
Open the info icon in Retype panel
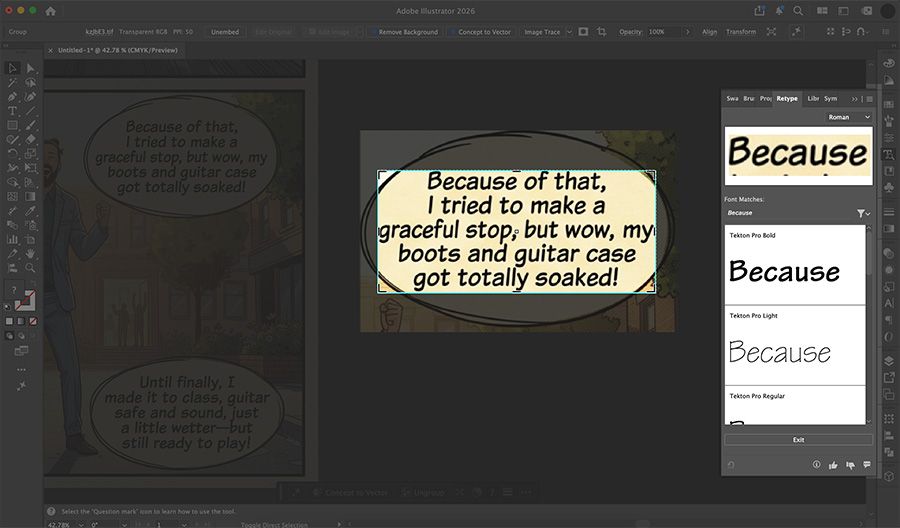(816, 465)
